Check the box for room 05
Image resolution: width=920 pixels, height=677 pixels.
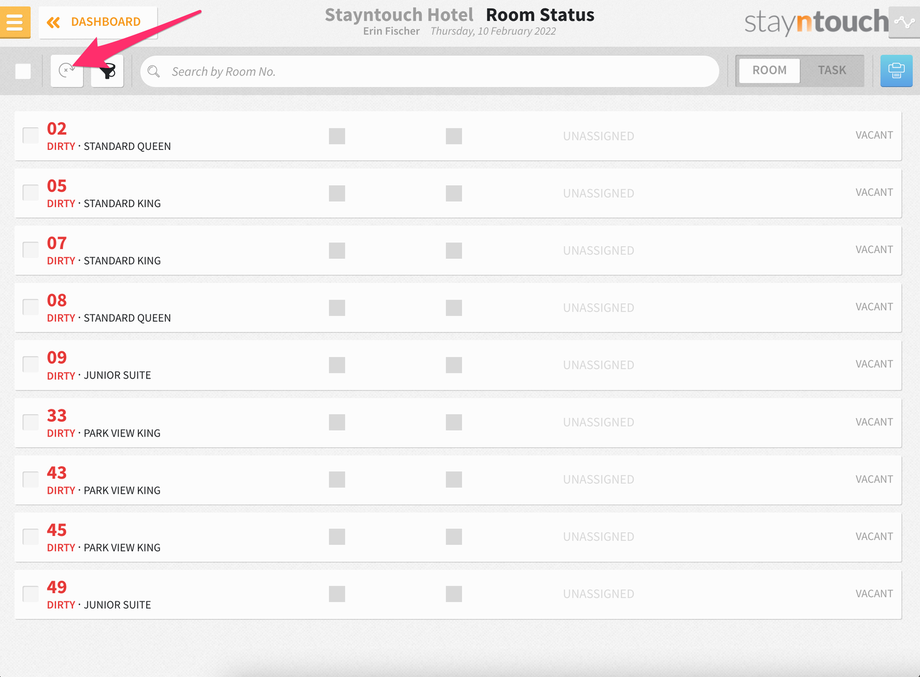pos(31,192)
